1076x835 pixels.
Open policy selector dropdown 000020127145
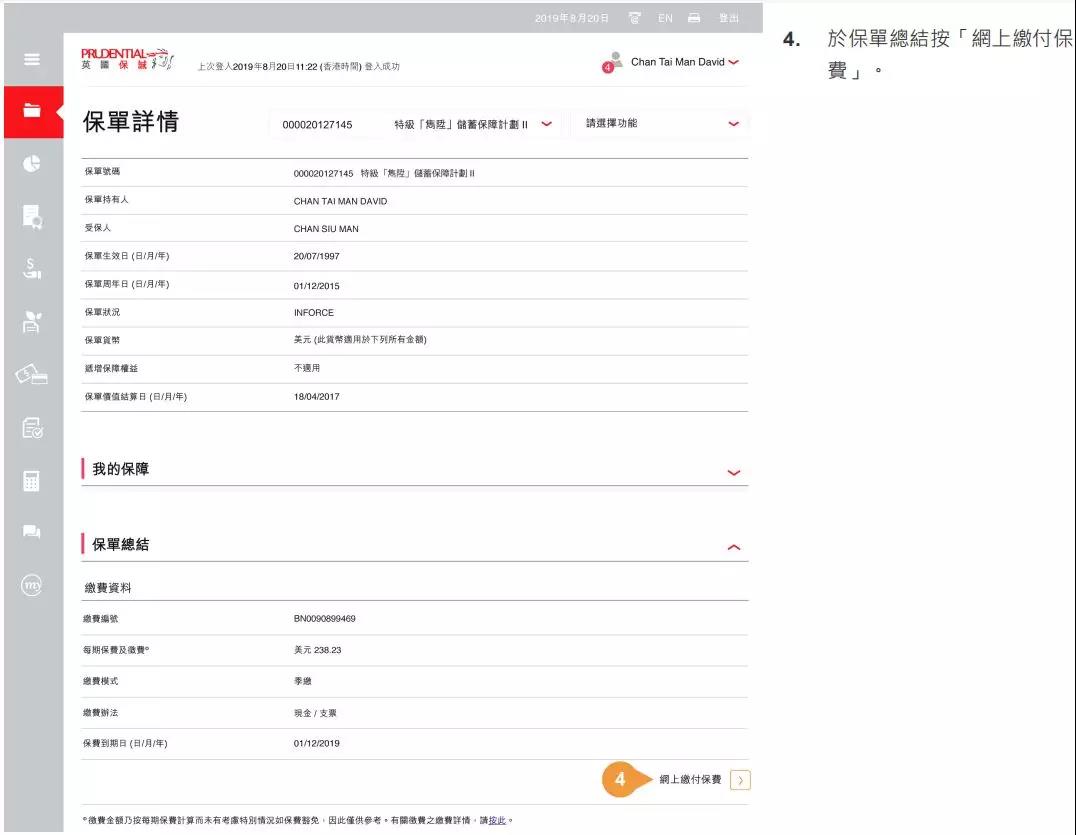[x=417, y=124]
